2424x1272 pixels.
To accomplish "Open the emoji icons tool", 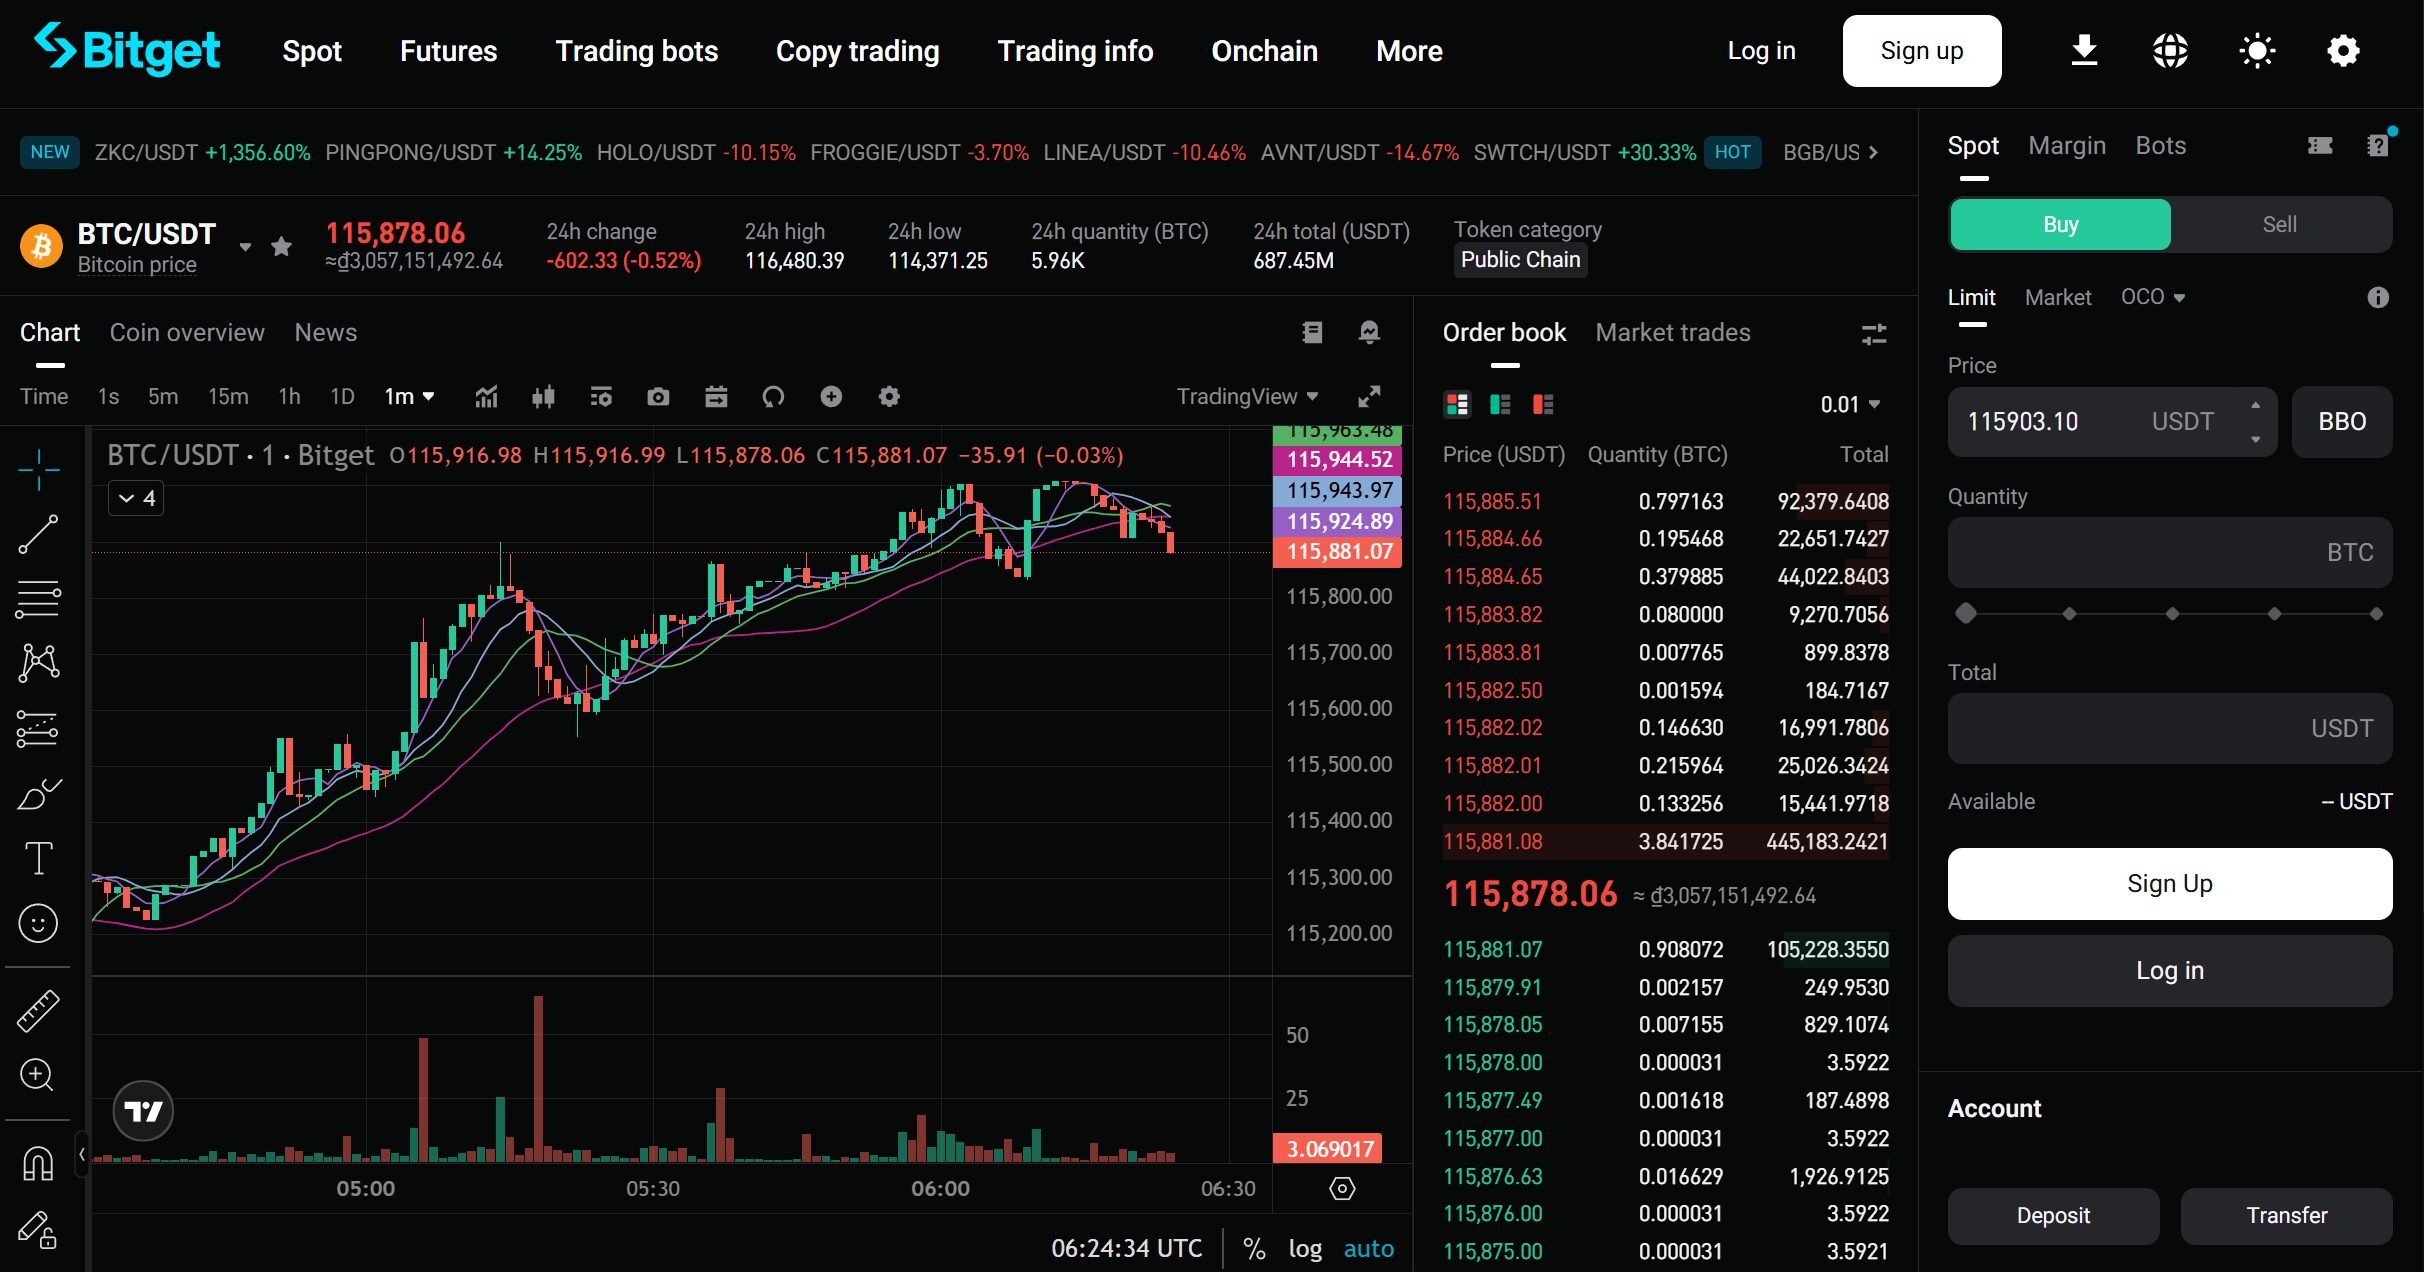I will [x=38, y=923].
